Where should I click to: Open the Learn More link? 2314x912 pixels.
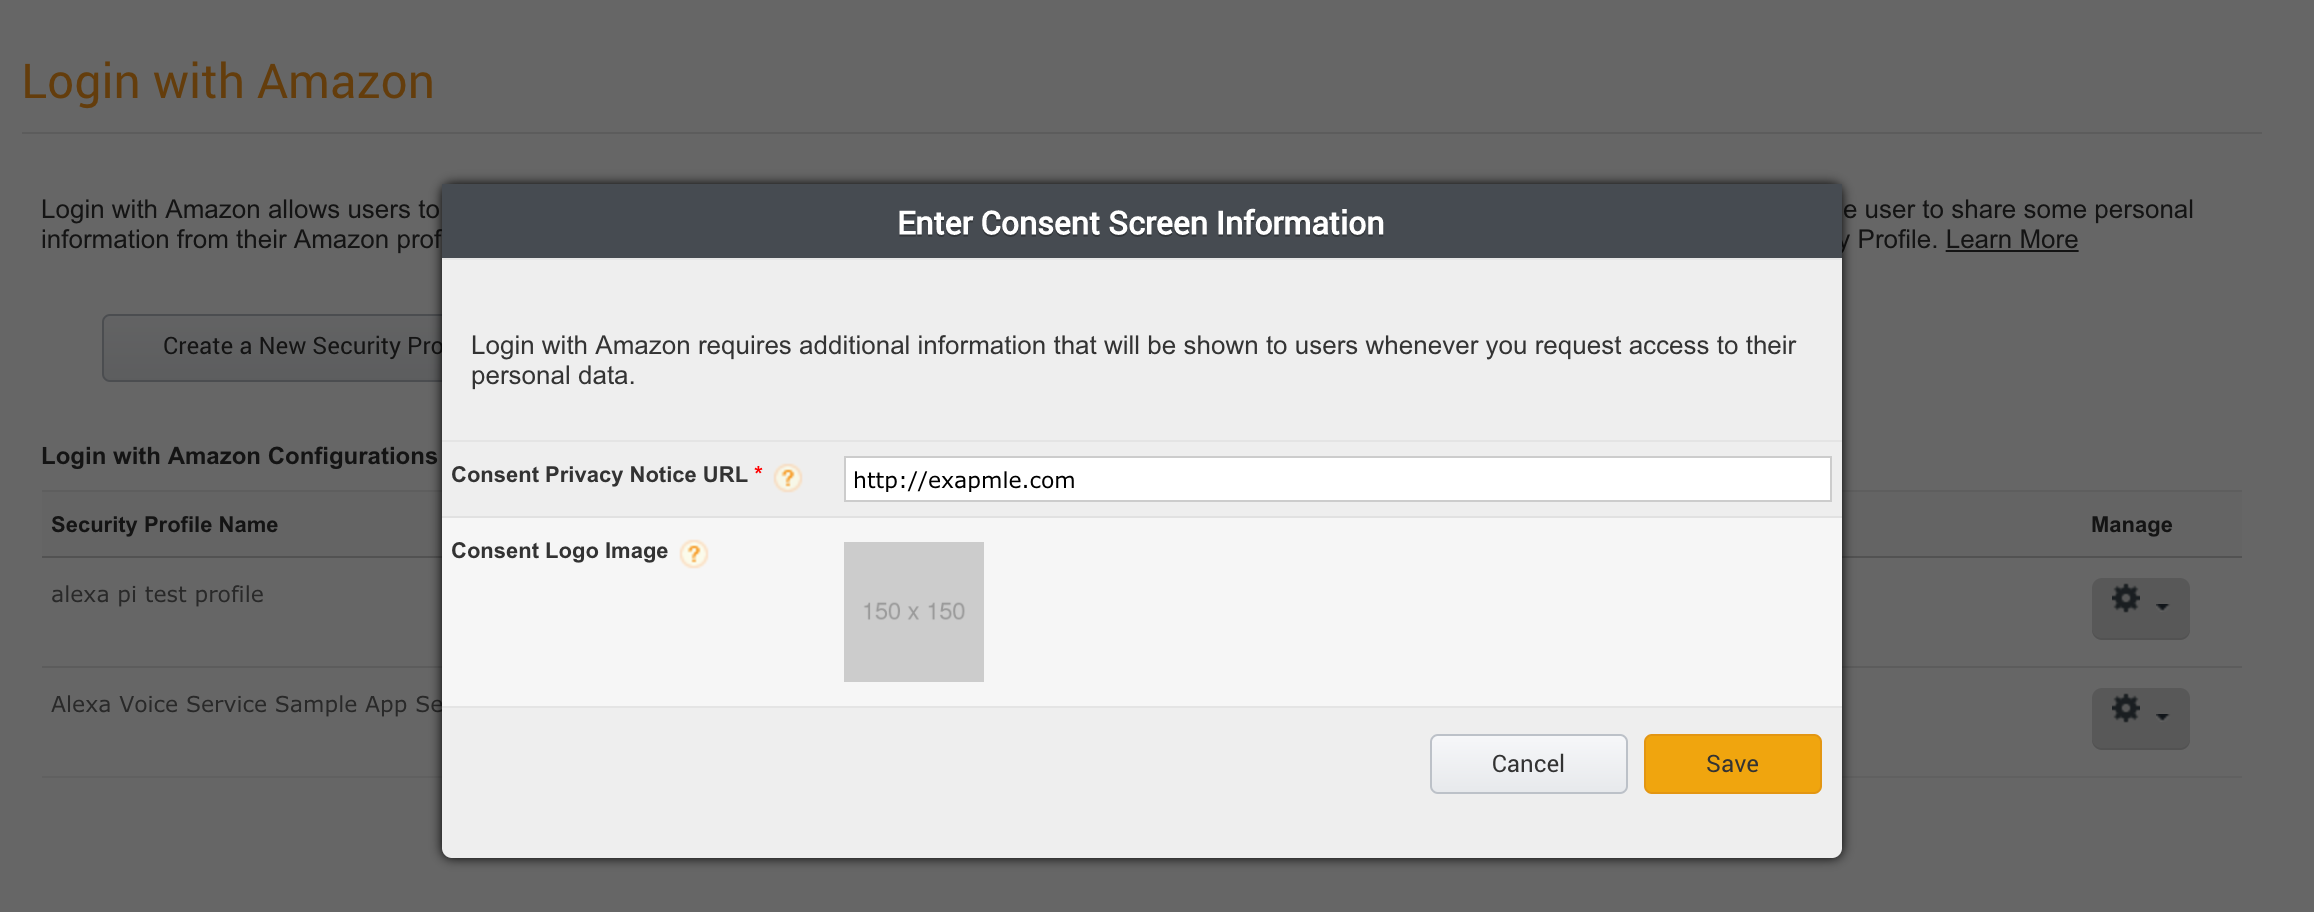pos(2011,240)
